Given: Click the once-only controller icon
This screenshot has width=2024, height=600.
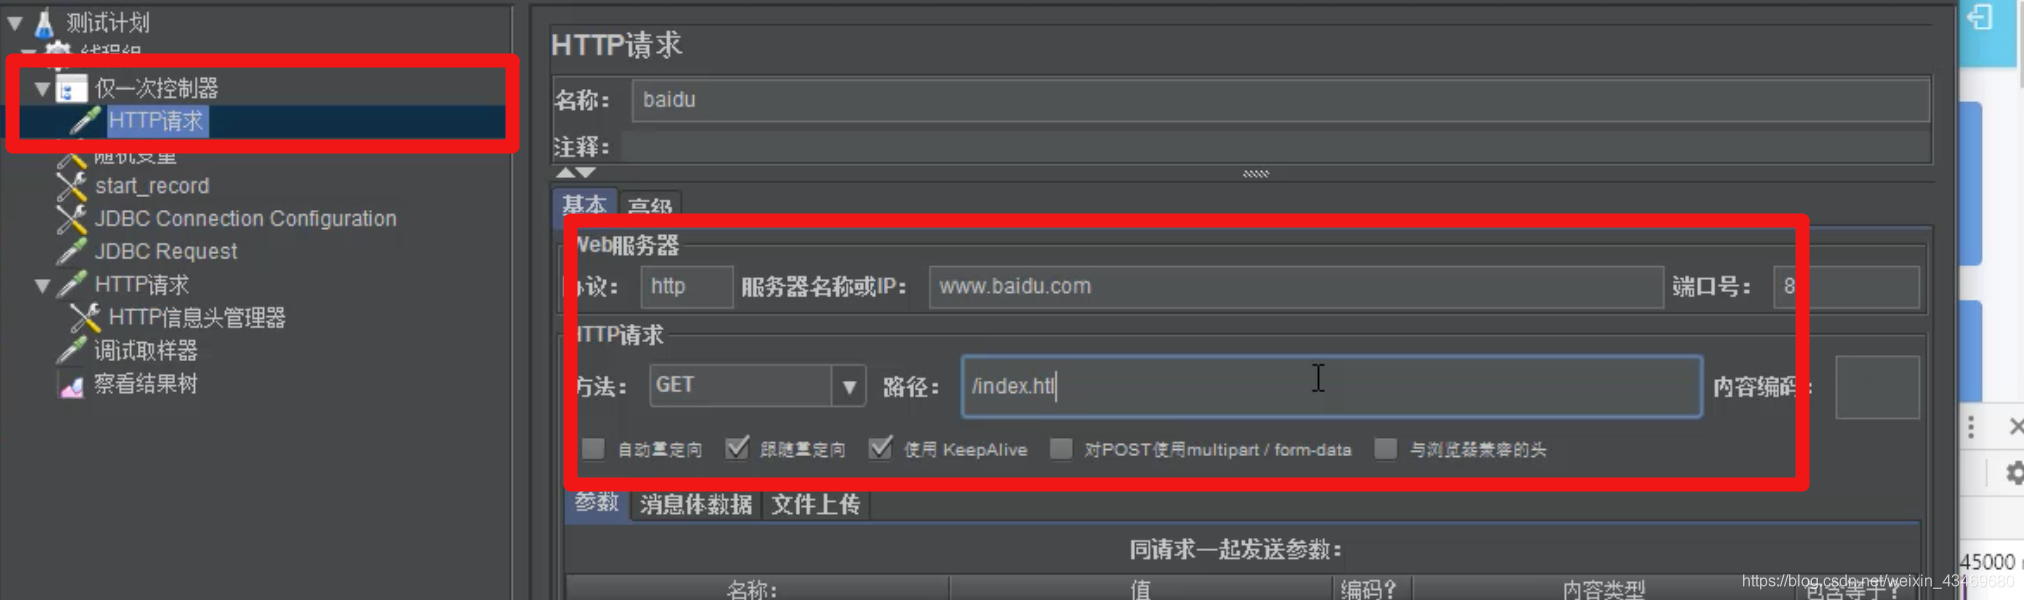Looking at the screenshot, I should 70,89.
